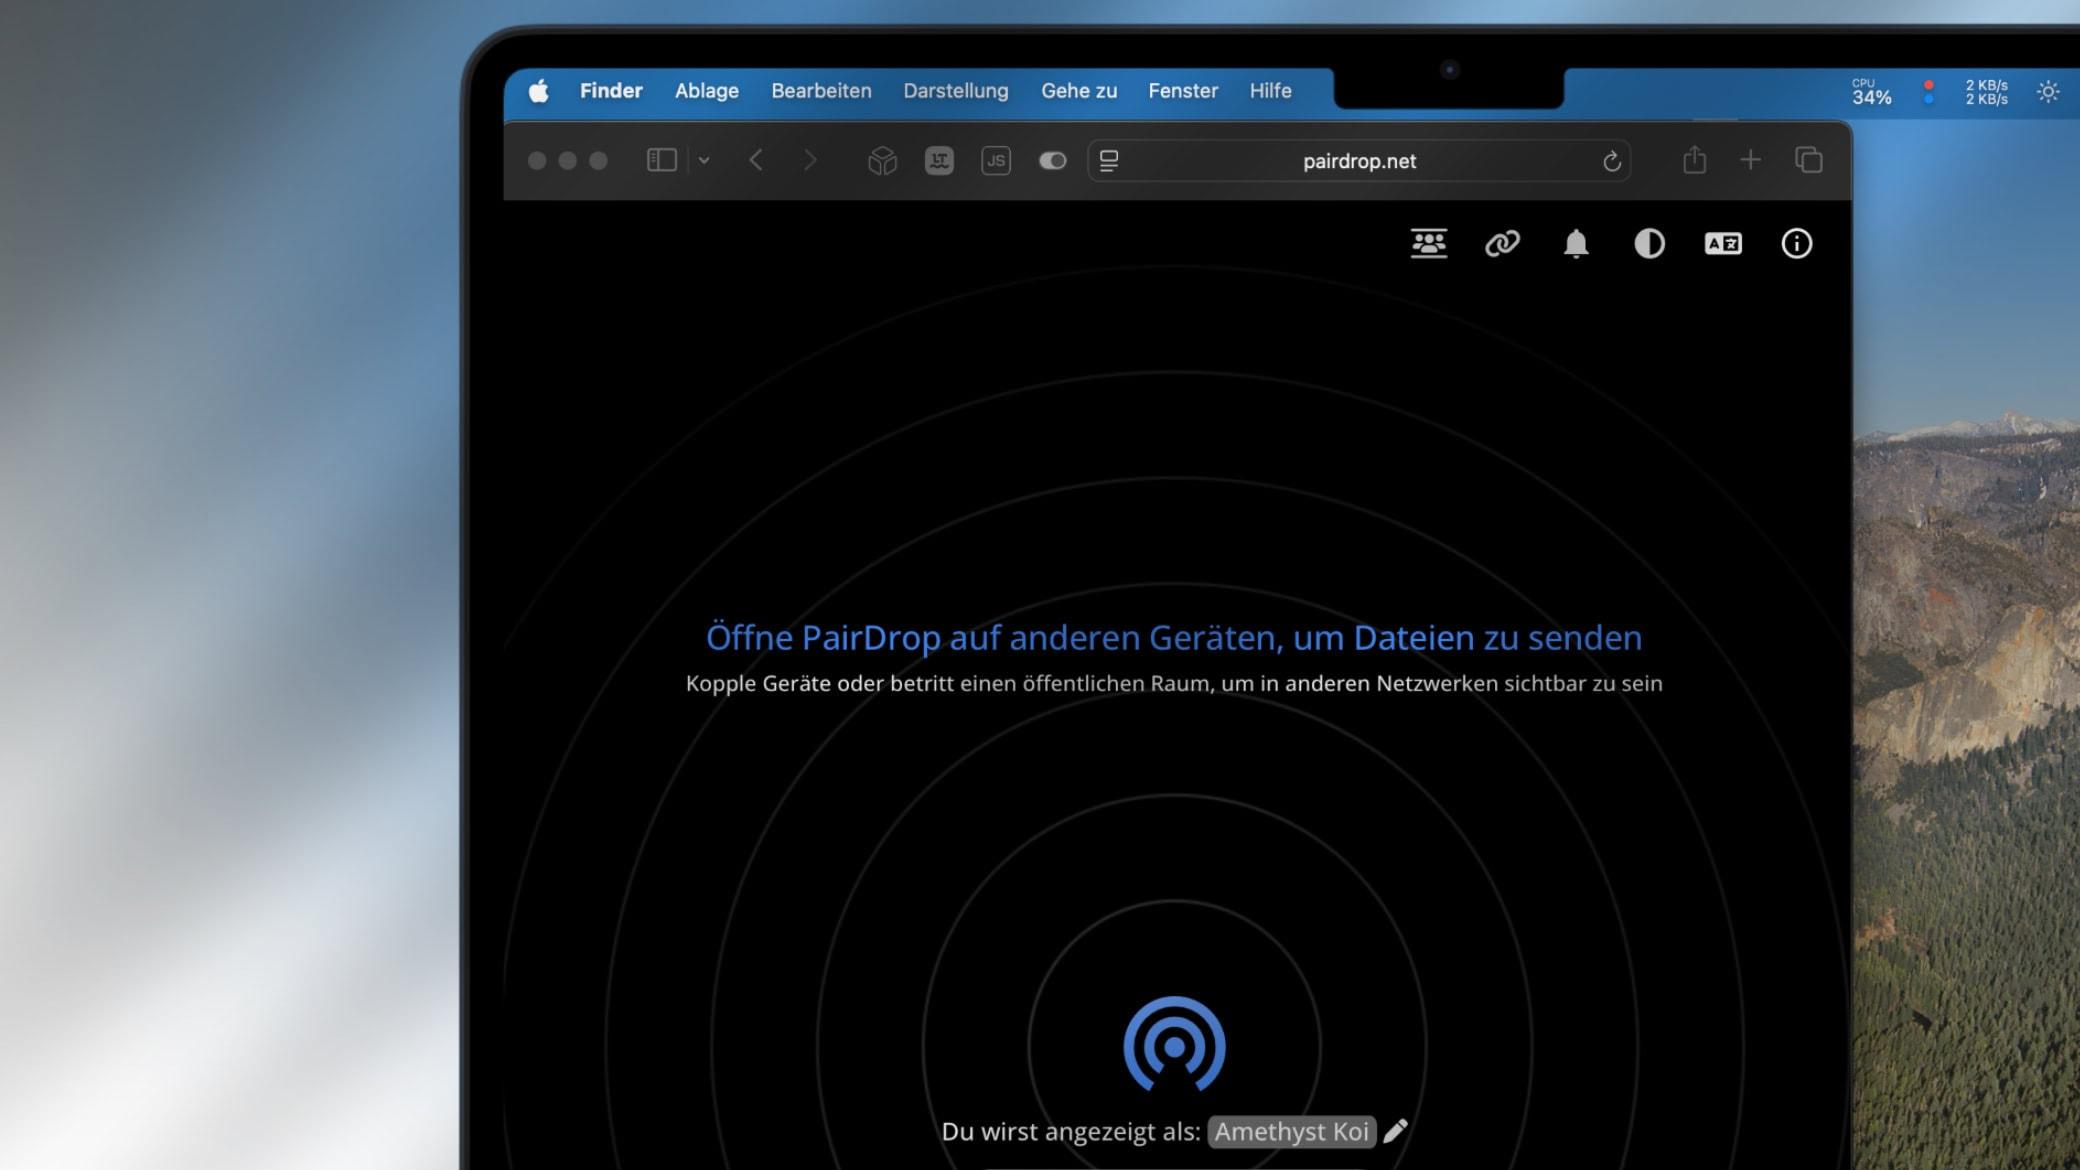Reload the pairdrop.net page

pos(1611,161)
